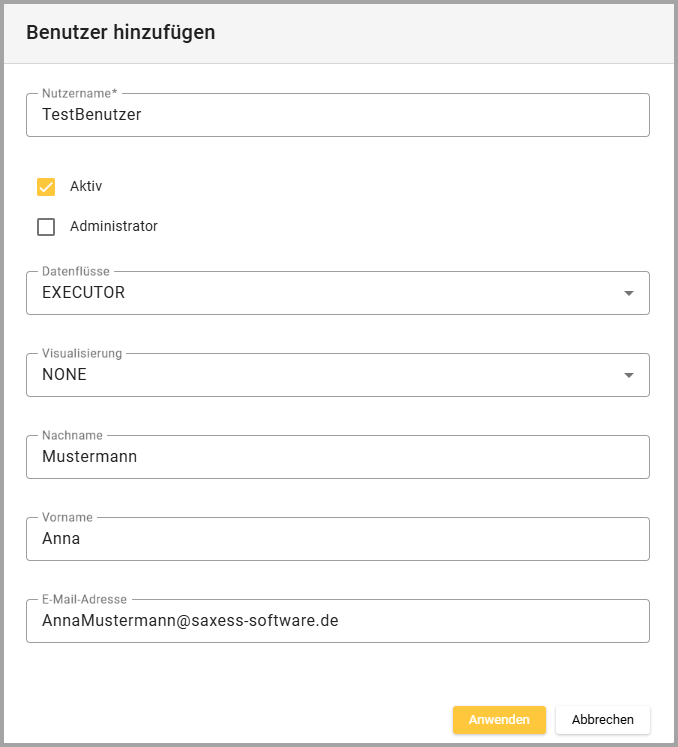Focus the Nutzername input field

click(x=337, y=115)
